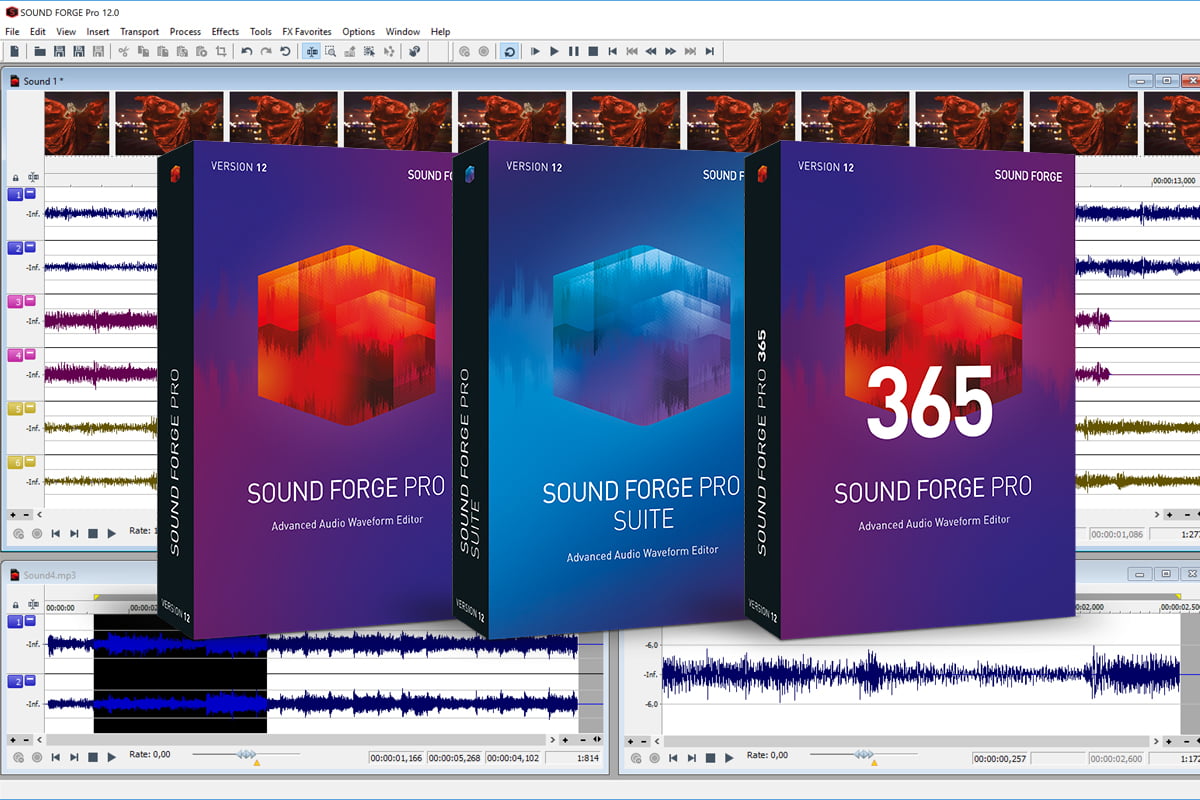This screenshot has height=800, width=1200.
Task: Click the Record button in the main toolbar
Action: tap(483, 51)
